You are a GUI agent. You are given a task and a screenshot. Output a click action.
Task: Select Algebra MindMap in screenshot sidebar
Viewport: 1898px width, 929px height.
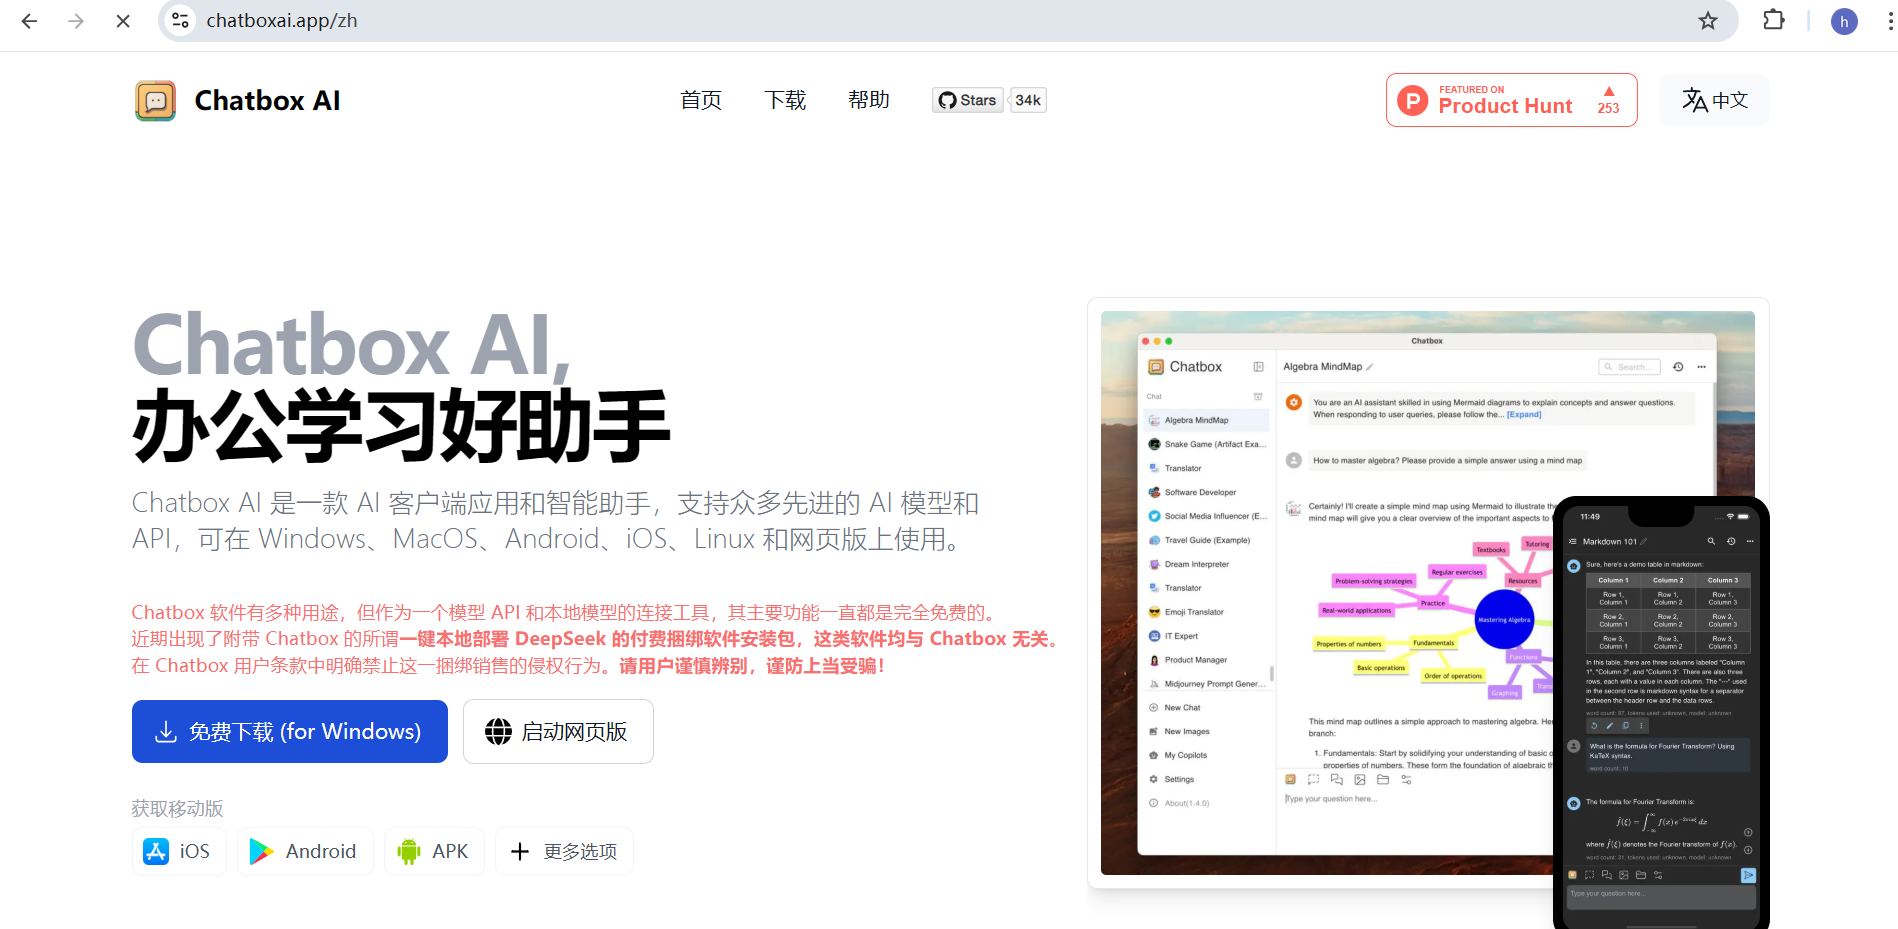click(1206, 420)
